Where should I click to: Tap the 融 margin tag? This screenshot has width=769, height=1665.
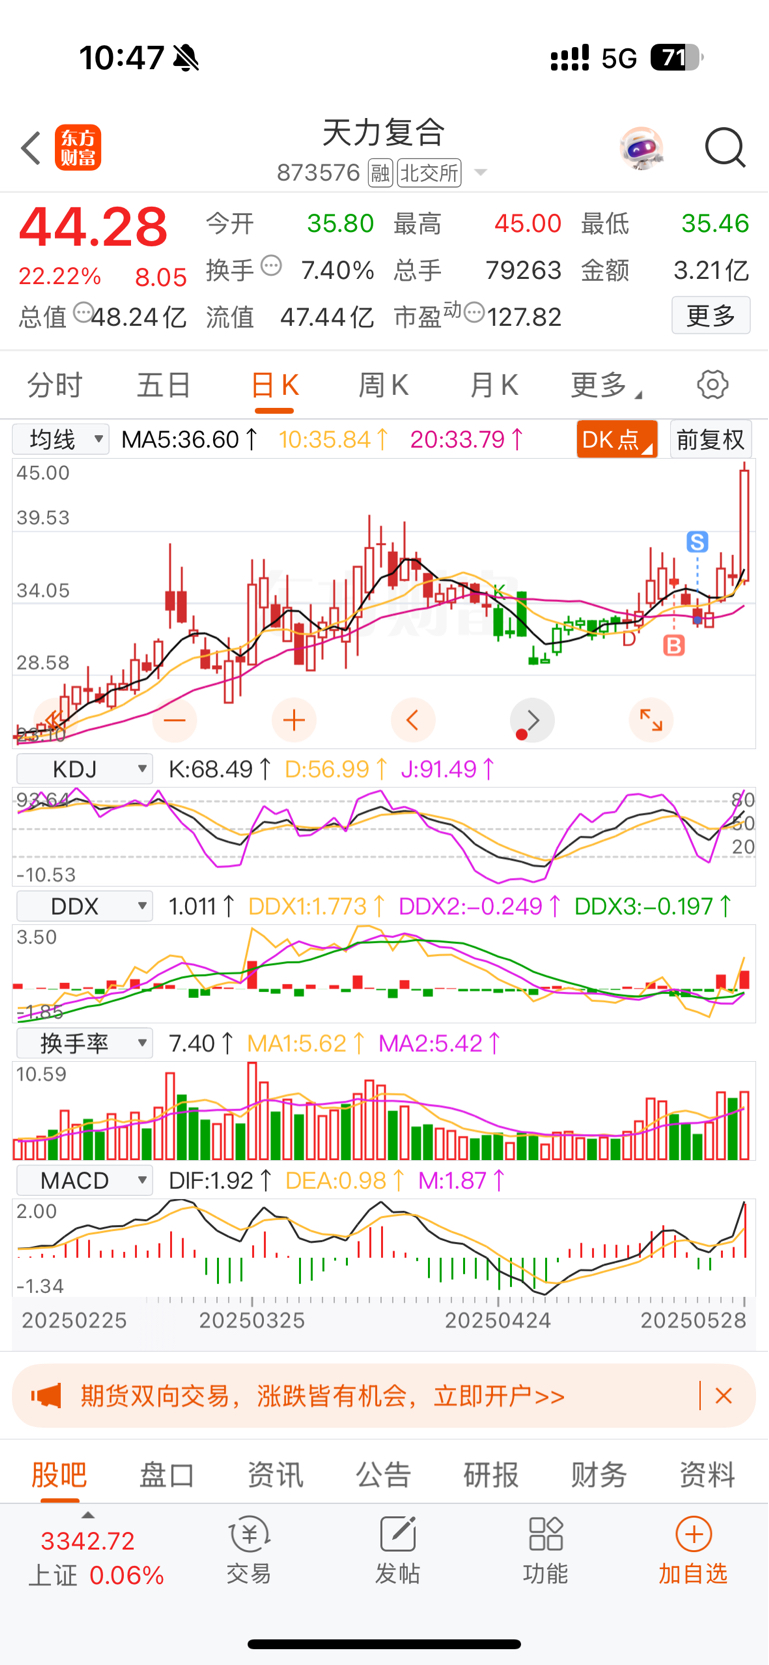coord(380,173)
